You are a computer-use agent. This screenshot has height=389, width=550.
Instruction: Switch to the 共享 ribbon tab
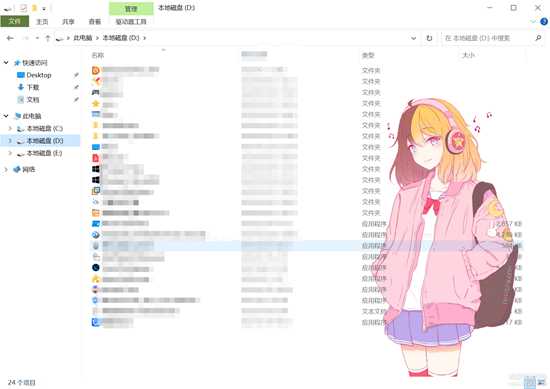[68, 22]
